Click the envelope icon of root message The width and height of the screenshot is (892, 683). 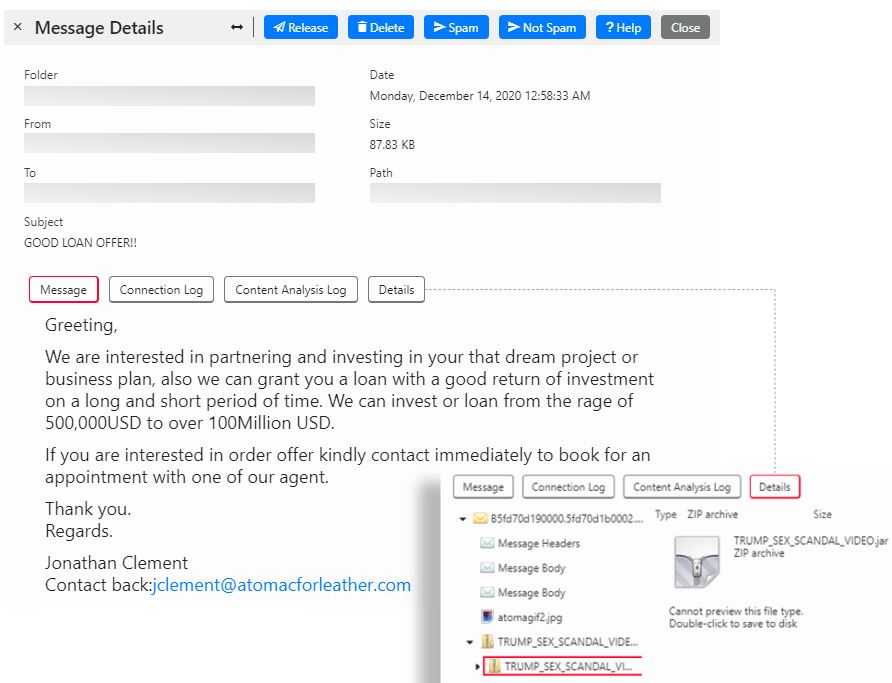(480, 519)
